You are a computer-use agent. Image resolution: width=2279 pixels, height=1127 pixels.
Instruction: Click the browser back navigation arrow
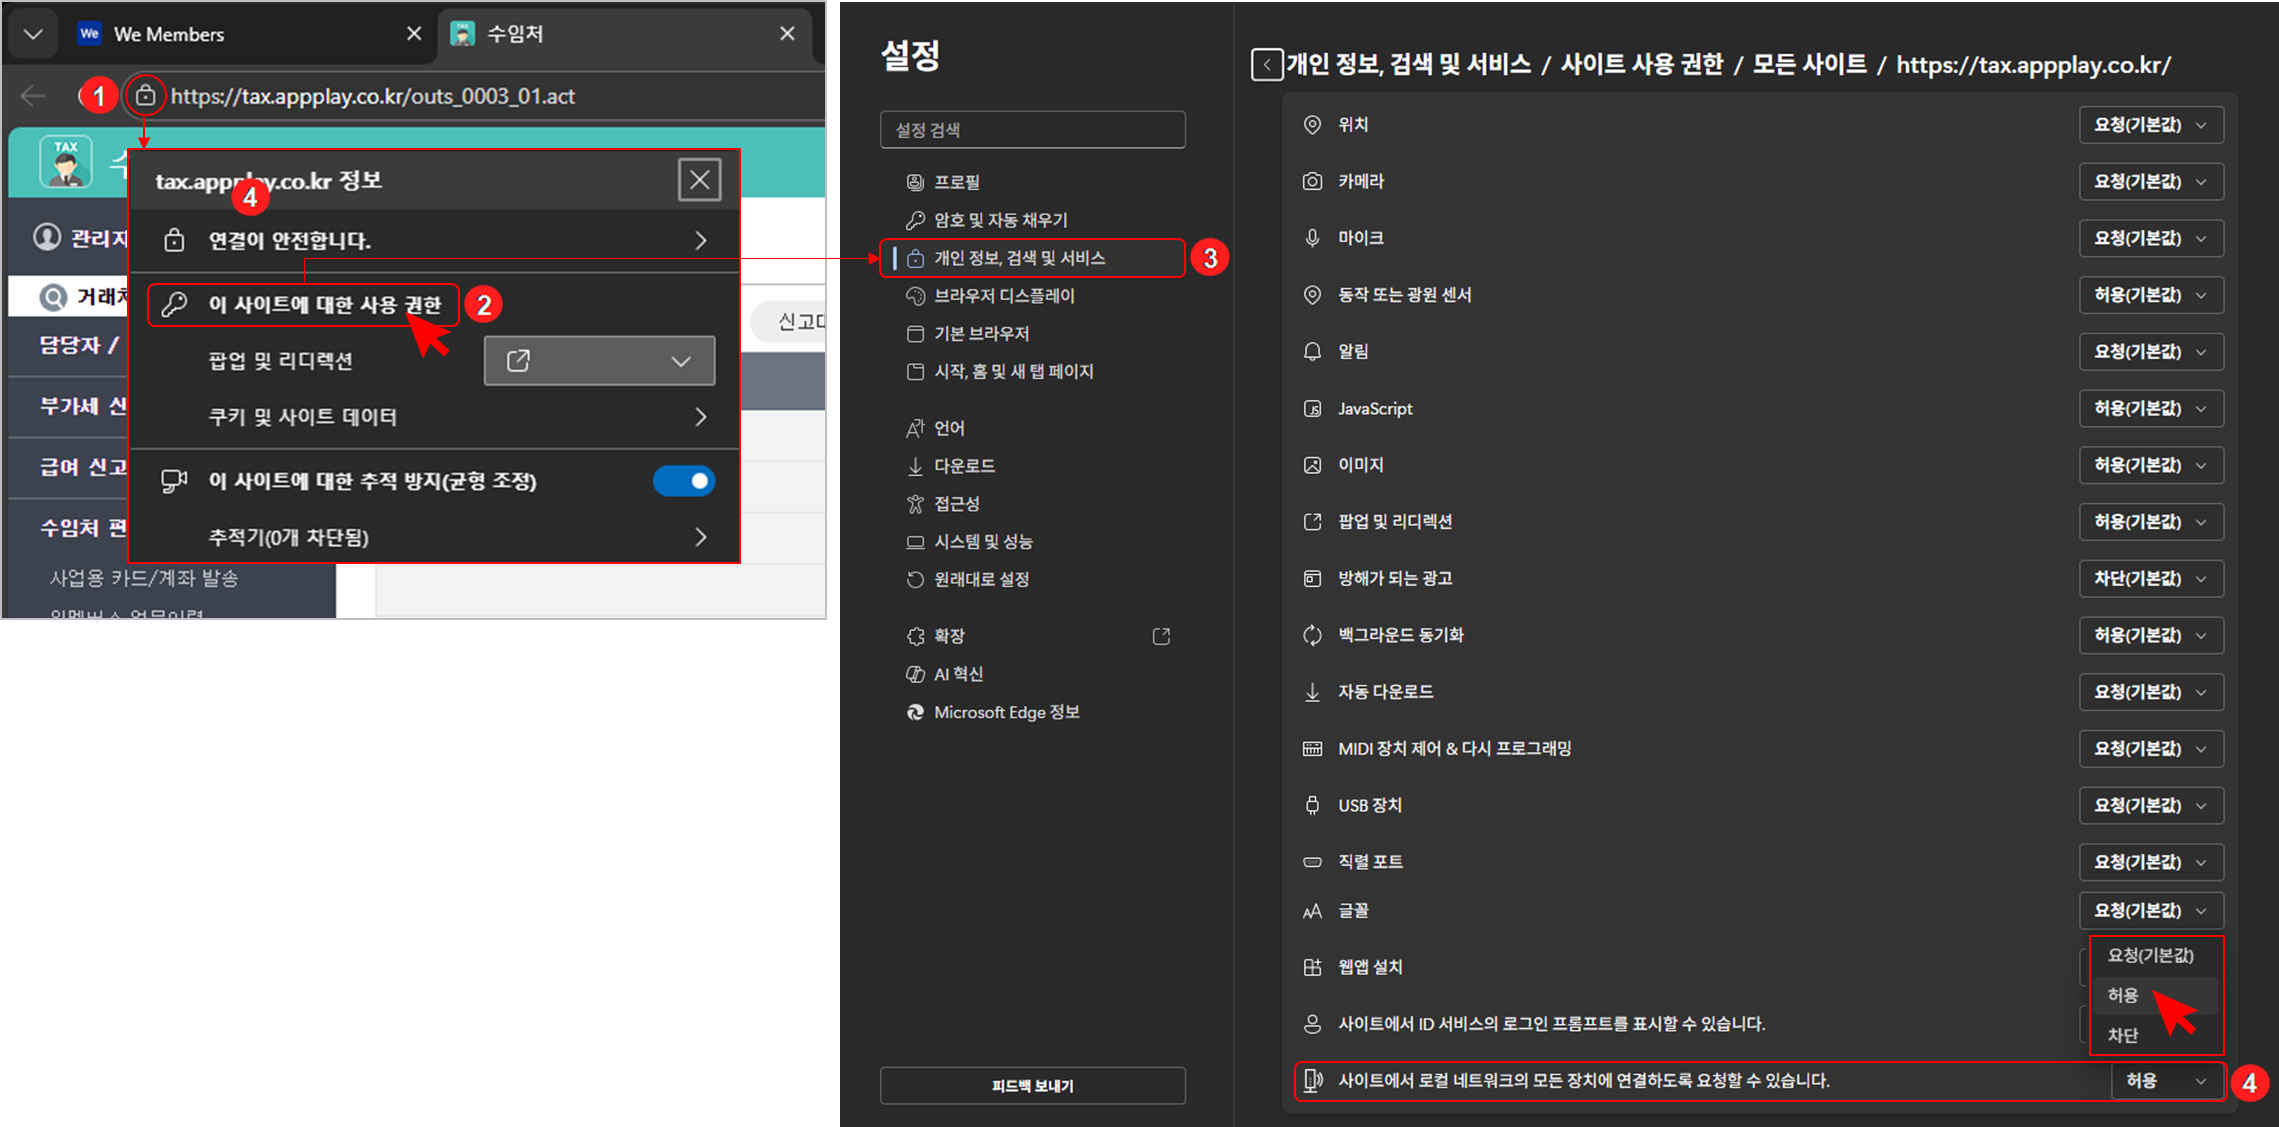pyautogui.click(x=33, y=96)
